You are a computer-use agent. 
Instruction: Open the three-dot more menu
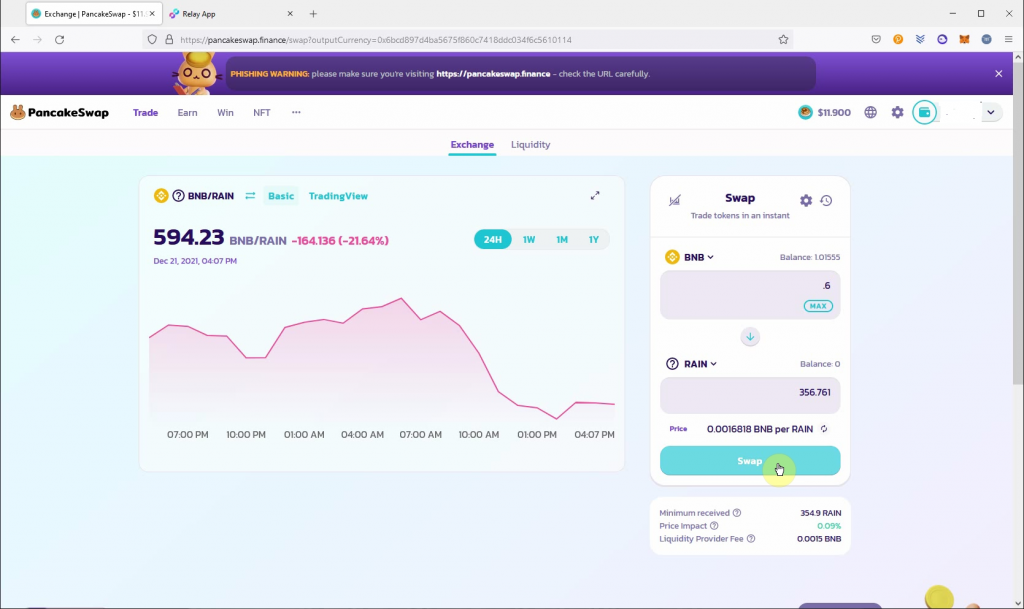tap(296, 112)
